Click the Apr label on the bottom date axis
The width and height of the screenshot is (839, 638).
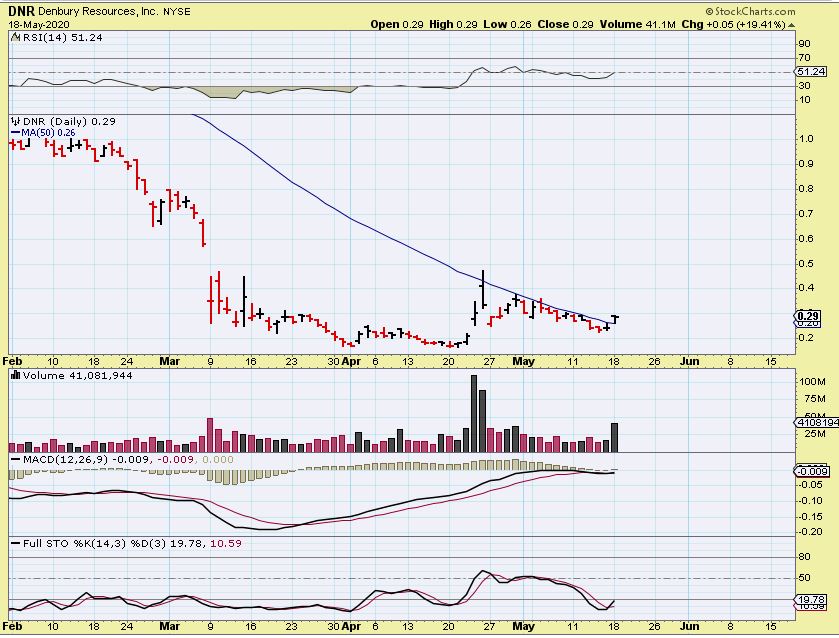[351, 626]
